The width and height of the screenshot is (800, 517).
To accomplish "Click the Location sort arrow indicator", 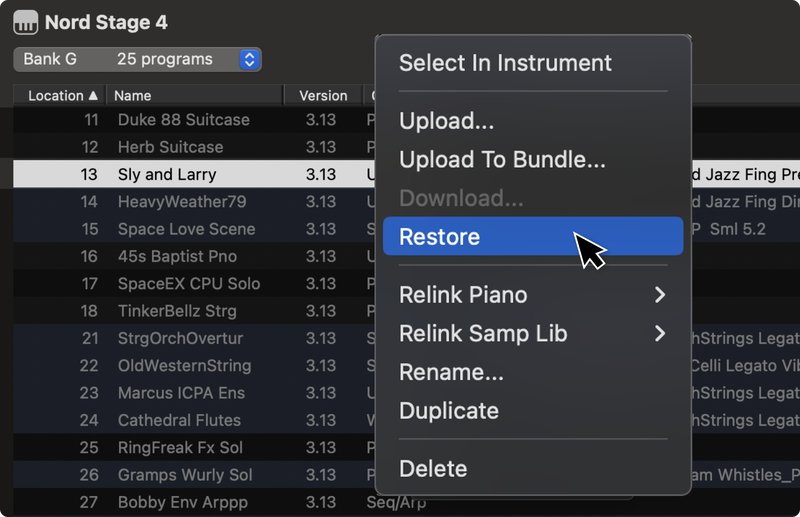I will [93, 95].
